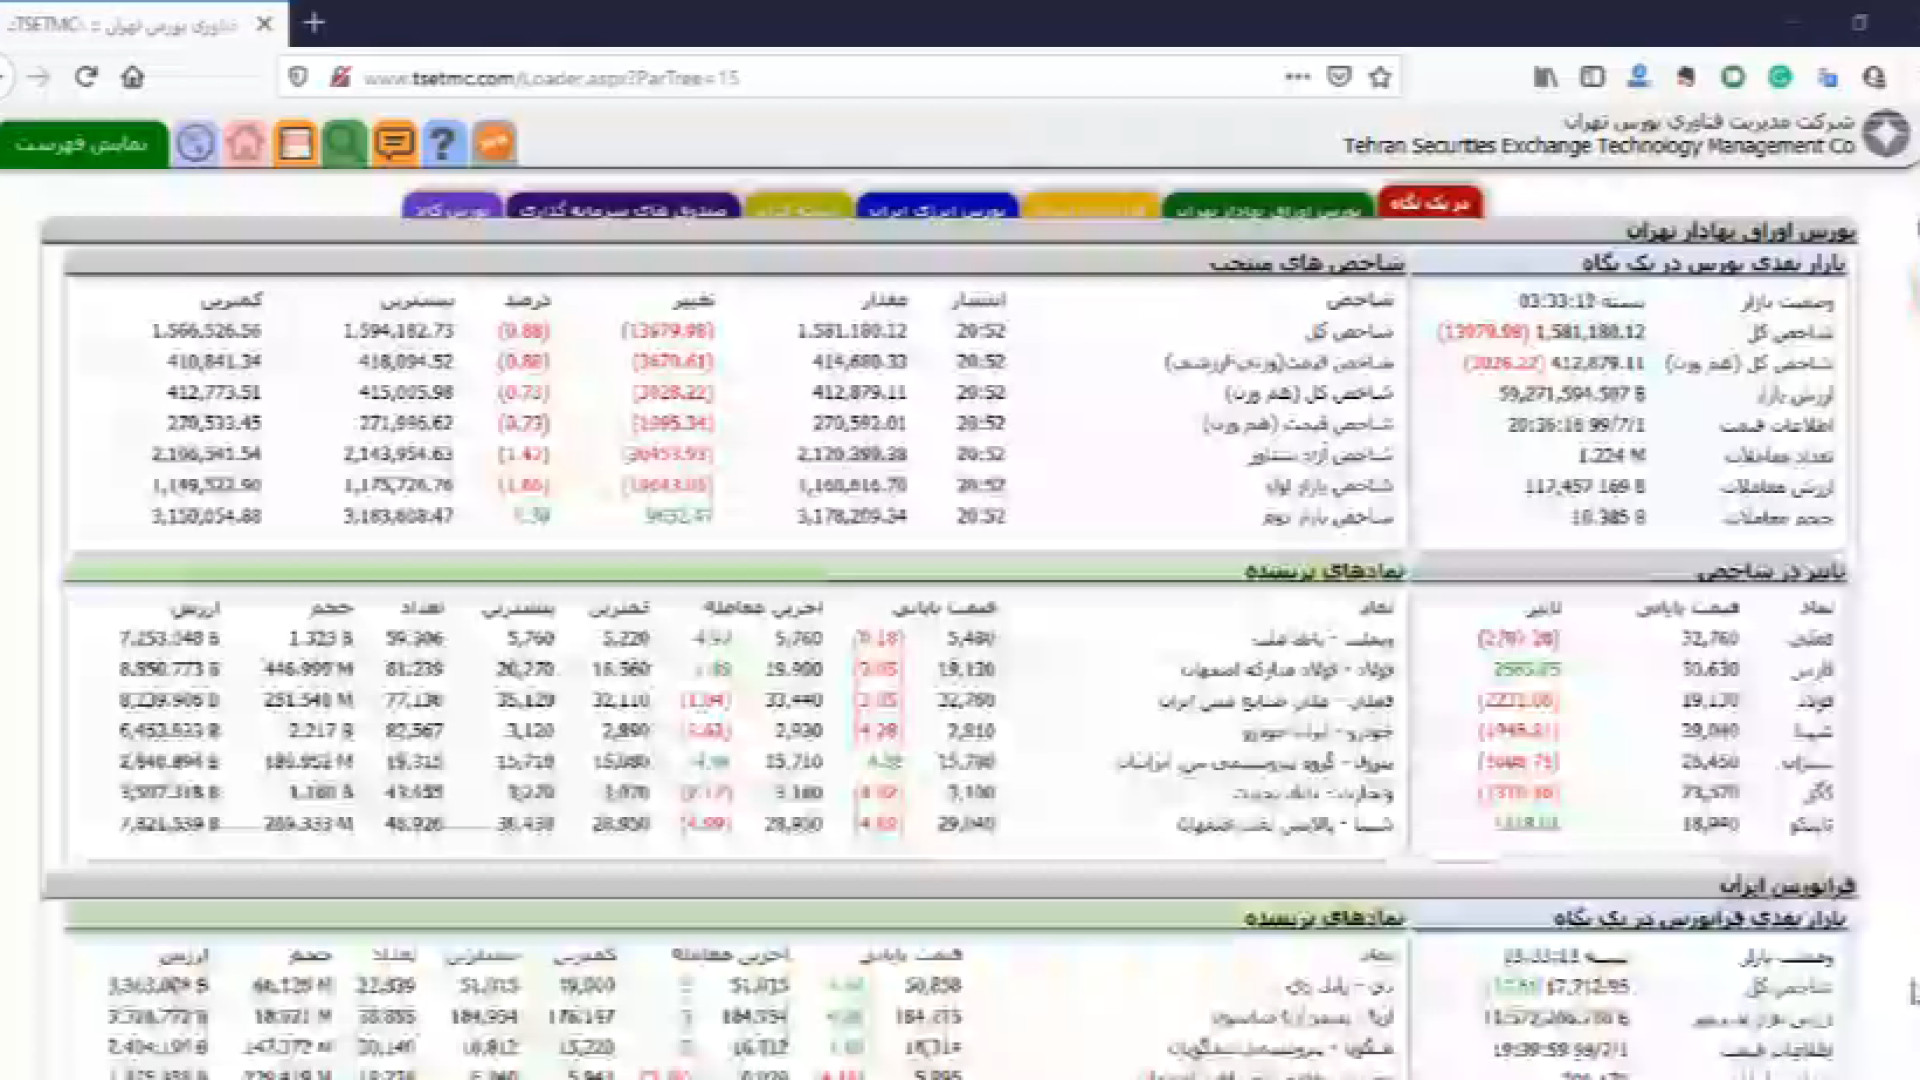Open the Firefox Library icon
This screenshot has width=1920, height=1080.
pyautogui.click(x=1545, y=77)
